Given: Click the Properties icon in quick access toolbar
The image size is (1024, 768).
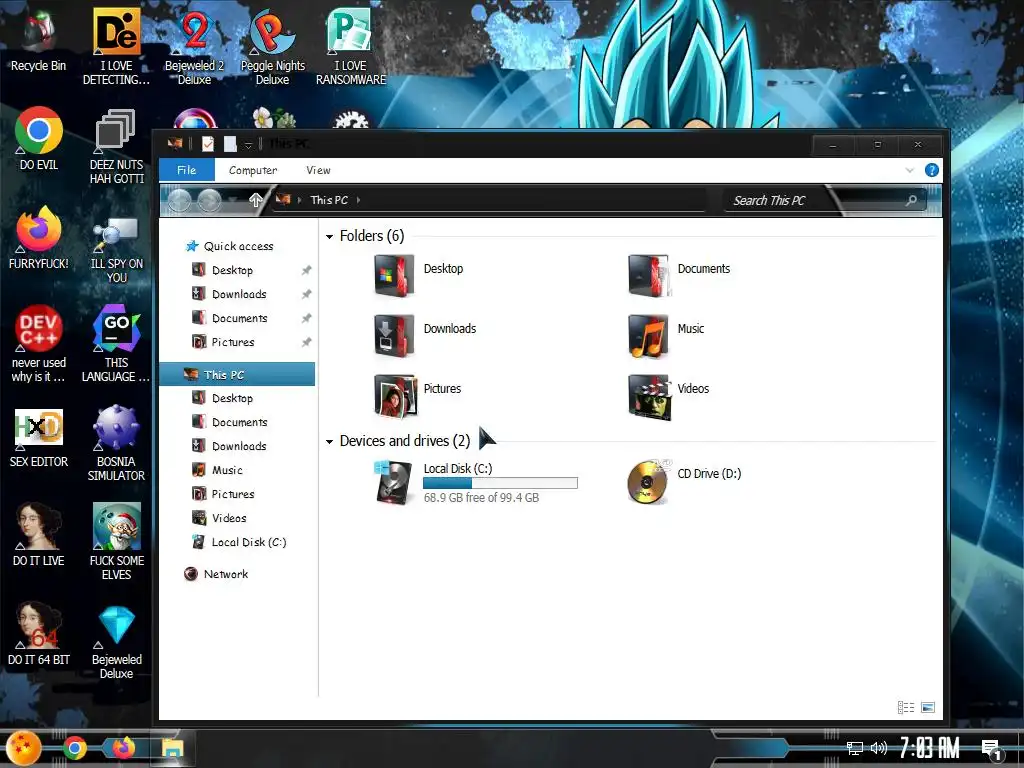Looking at the screenshot, I should (208, 144).
